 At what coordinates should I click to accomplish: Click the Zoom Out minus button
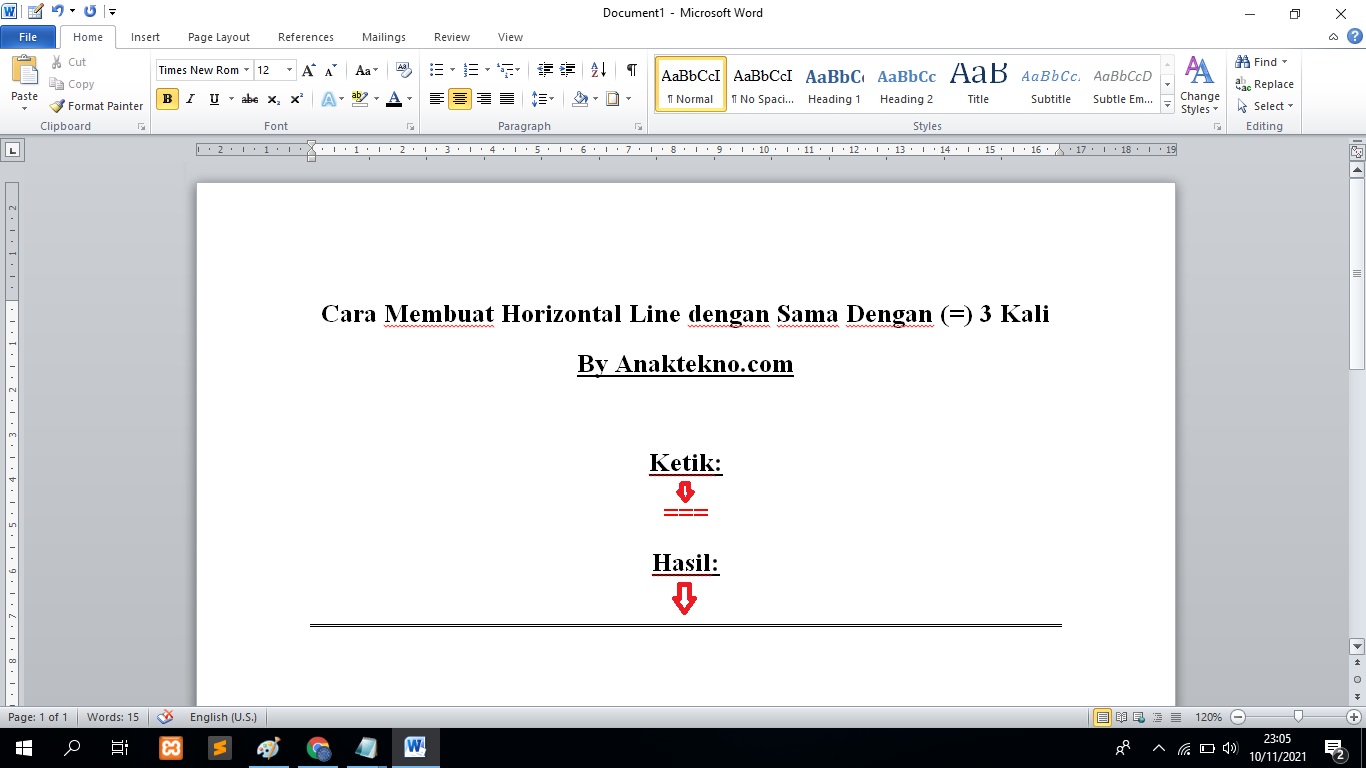pos(1238,717)
